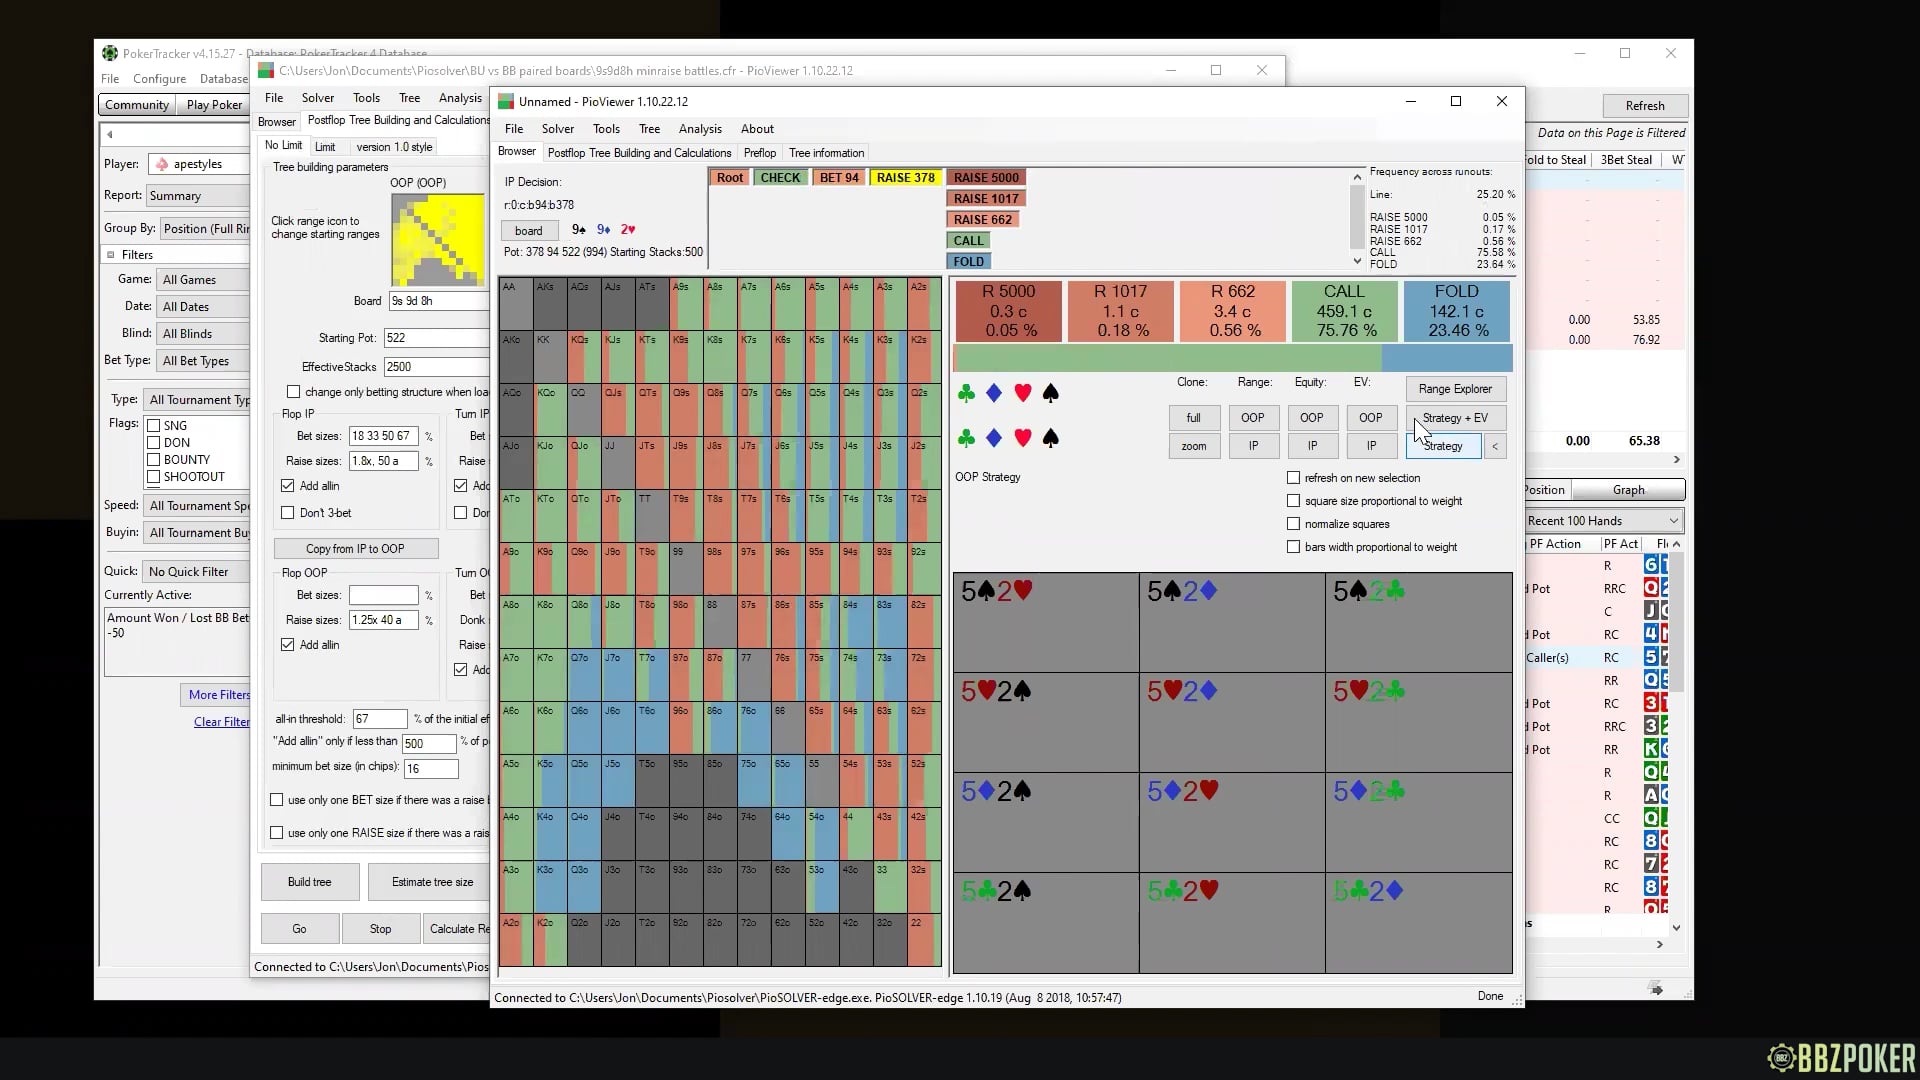Open the Analysis menu in PioViewer
This screenshot has width=1920, height=1080.
[699, 129]
